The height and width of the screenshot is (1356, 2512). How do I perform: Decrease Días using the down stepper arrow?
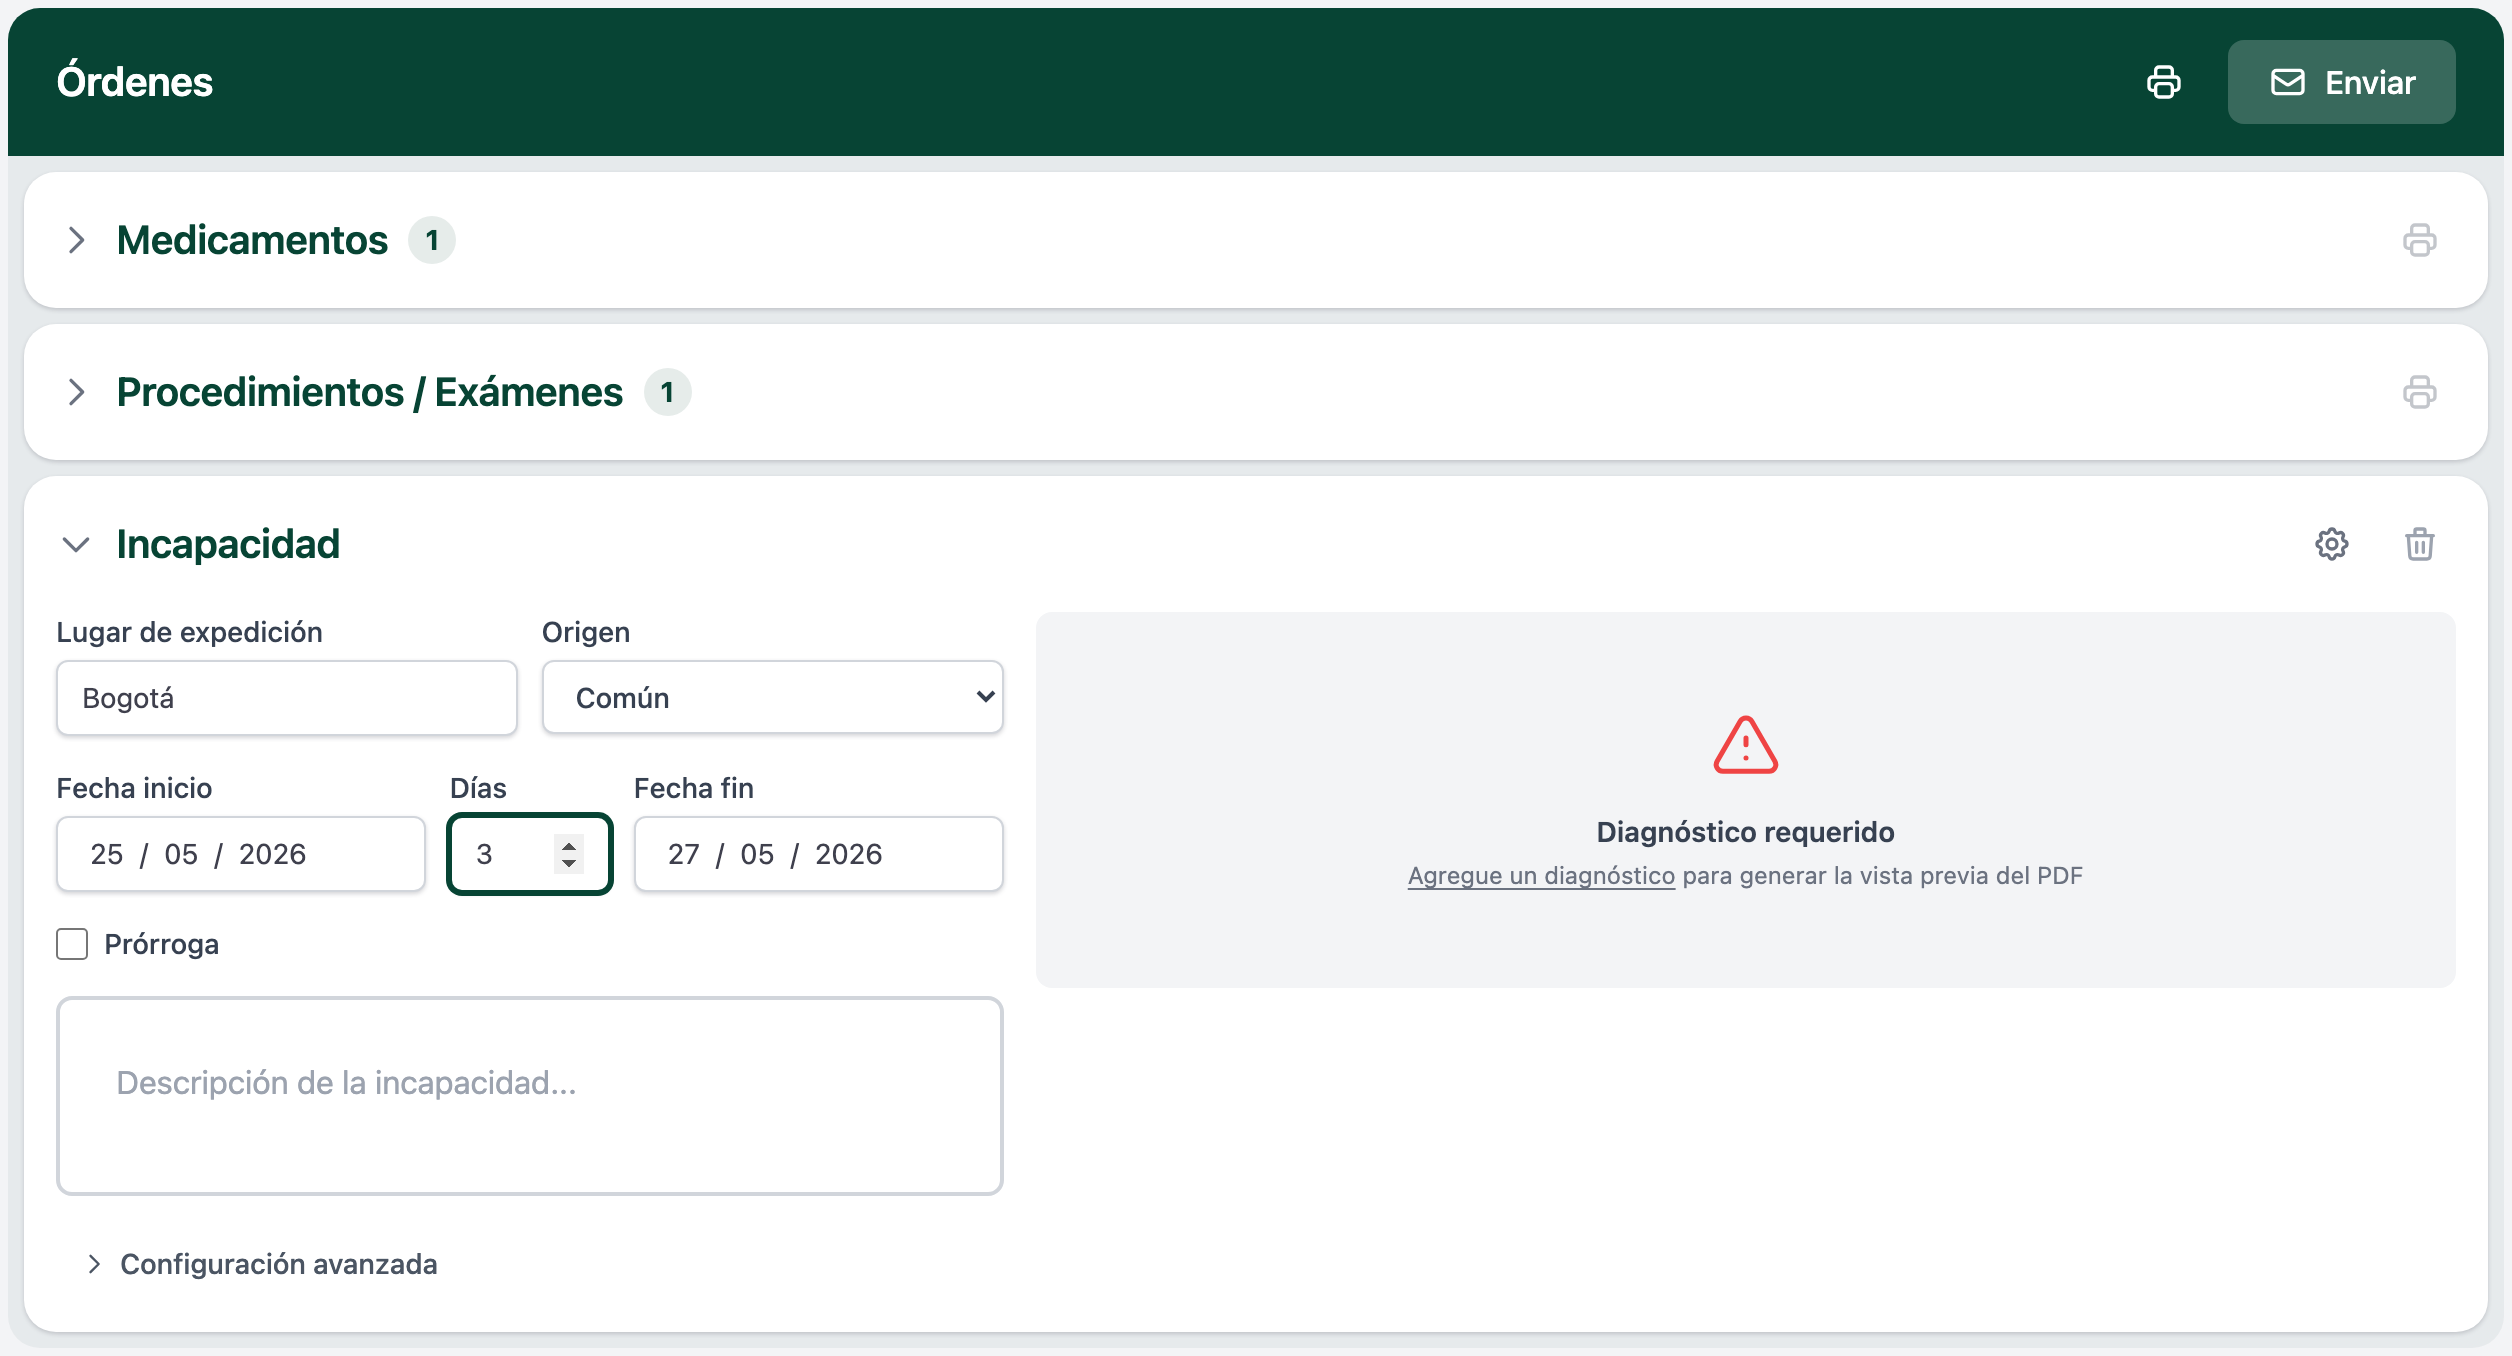[569, 863]
